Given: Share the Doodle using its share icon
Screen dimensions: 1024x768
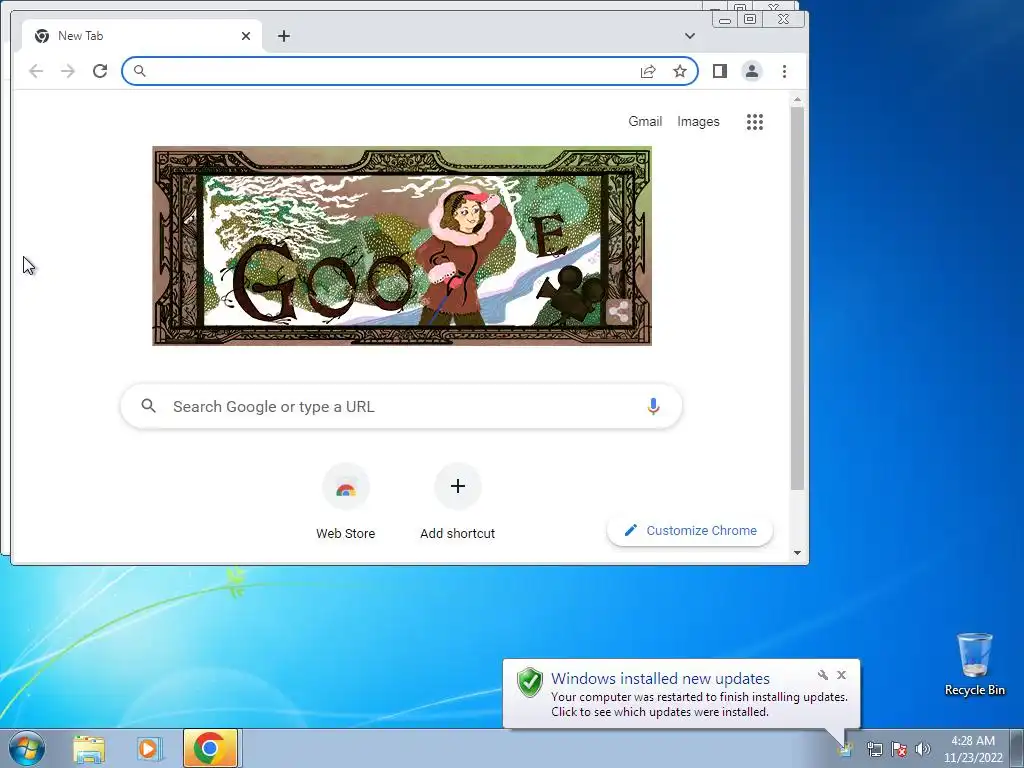Looking at the screenshot, I should pos(618,312).
